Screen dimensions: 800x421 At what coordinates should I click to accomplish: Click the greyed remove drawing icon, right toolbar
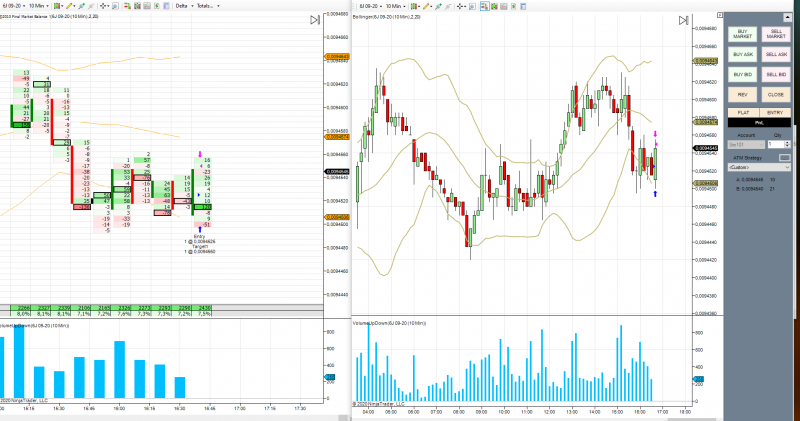coord(448,6)
